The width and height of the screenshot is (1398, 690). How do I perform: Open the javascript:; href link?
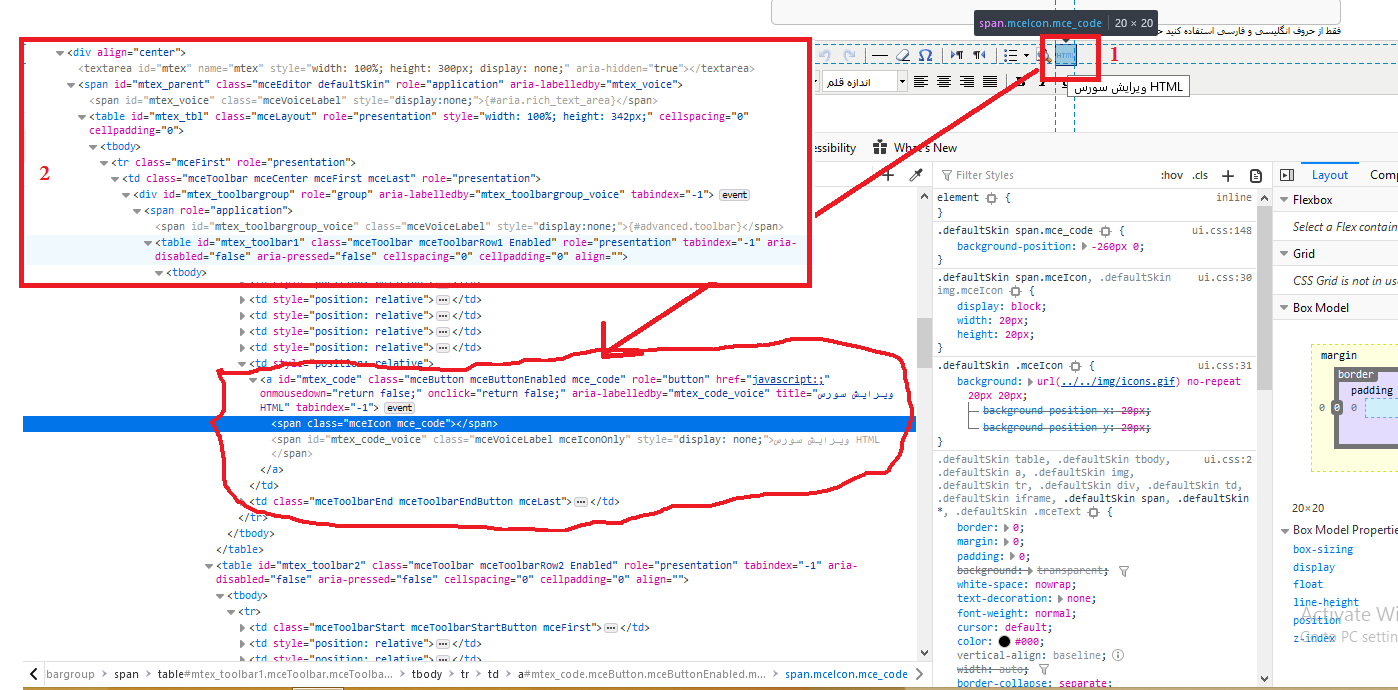(x=786, y=379)
